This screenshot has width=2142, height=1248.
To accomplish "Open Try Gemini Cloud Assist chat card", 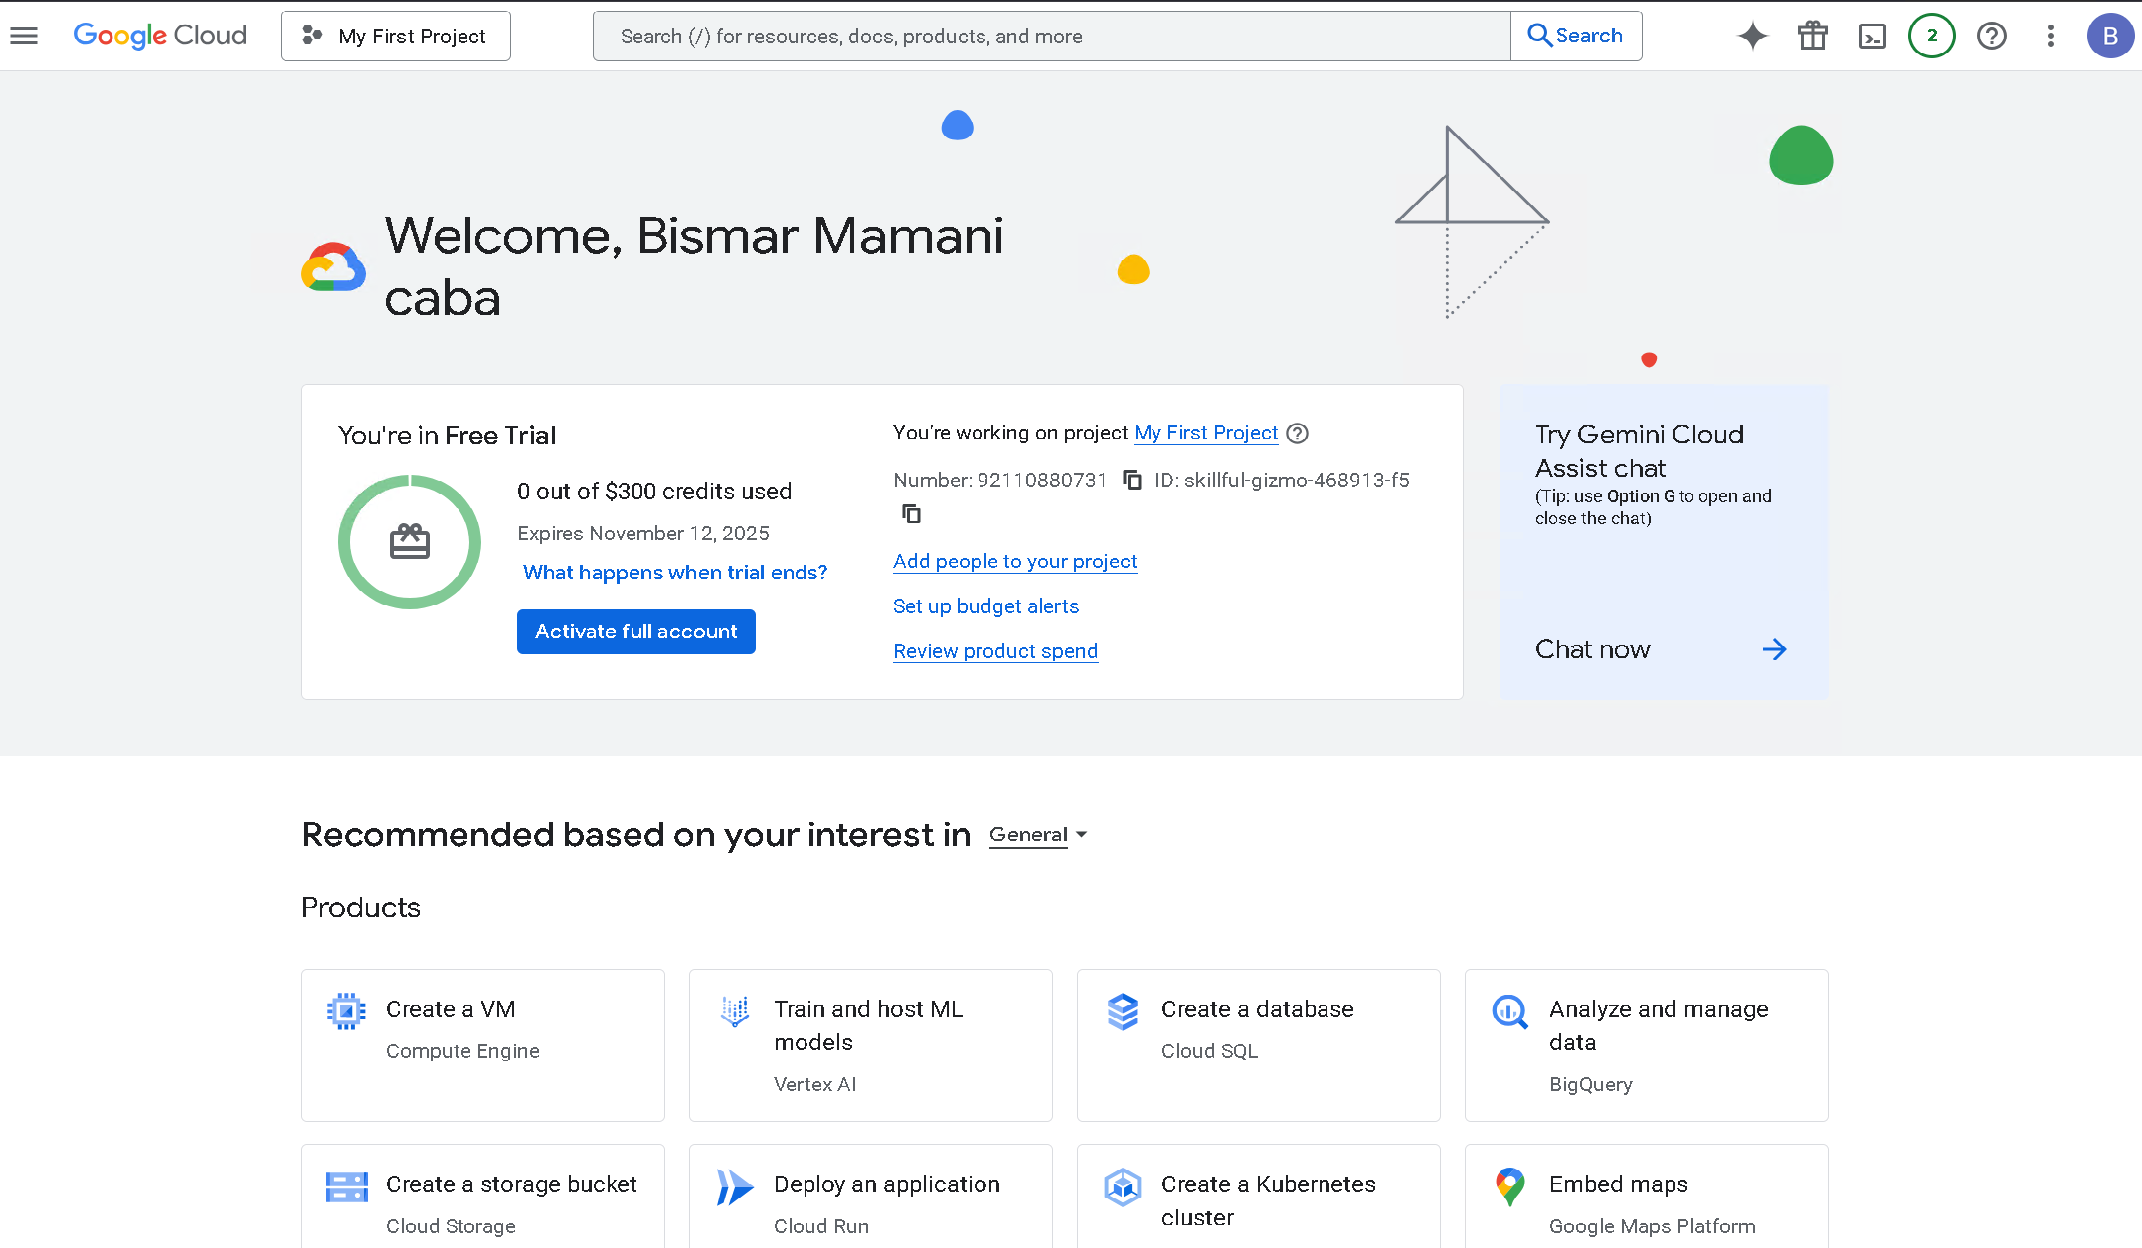I will [x=1664, y=541].
